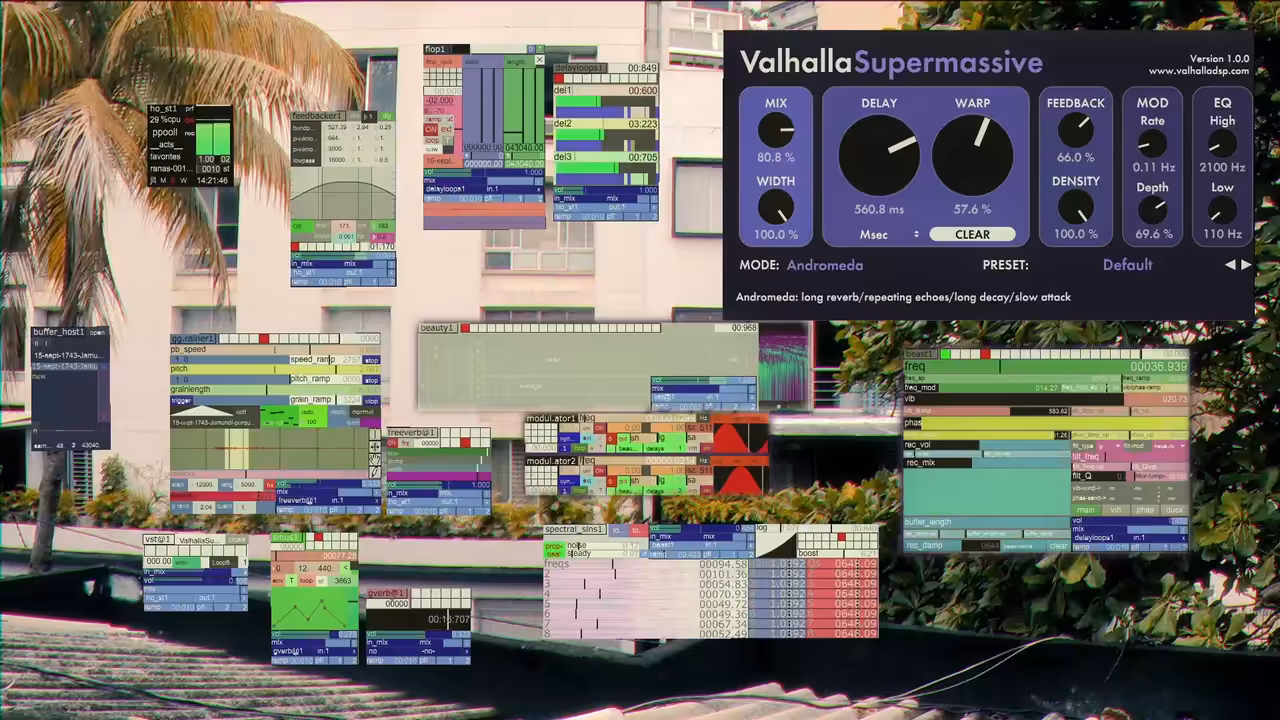
Task: Open the Default preset menu
Action: click(x=1127, y=265)
